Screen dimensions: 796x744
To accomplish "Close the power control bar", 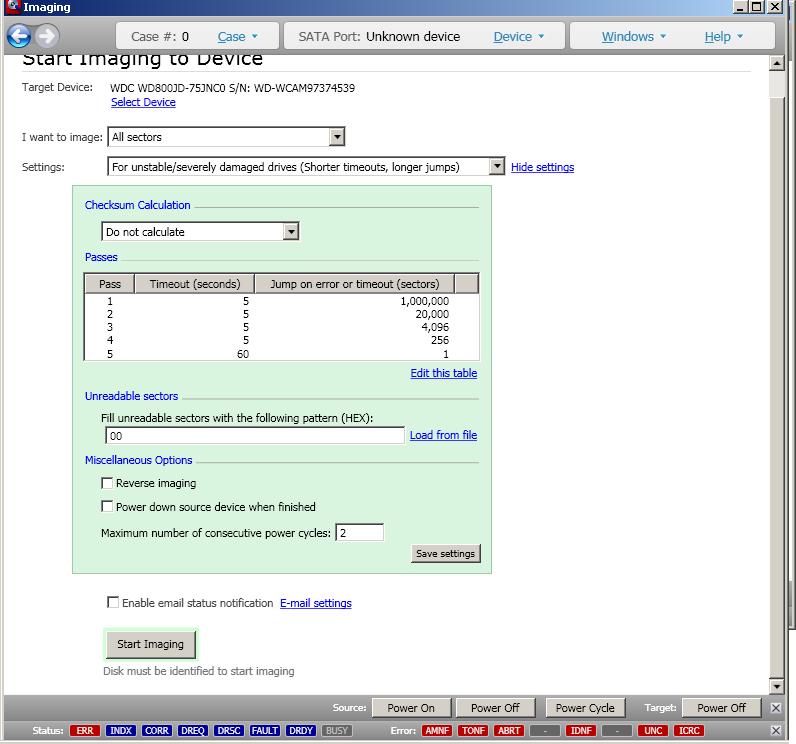I will click(776, 707).
